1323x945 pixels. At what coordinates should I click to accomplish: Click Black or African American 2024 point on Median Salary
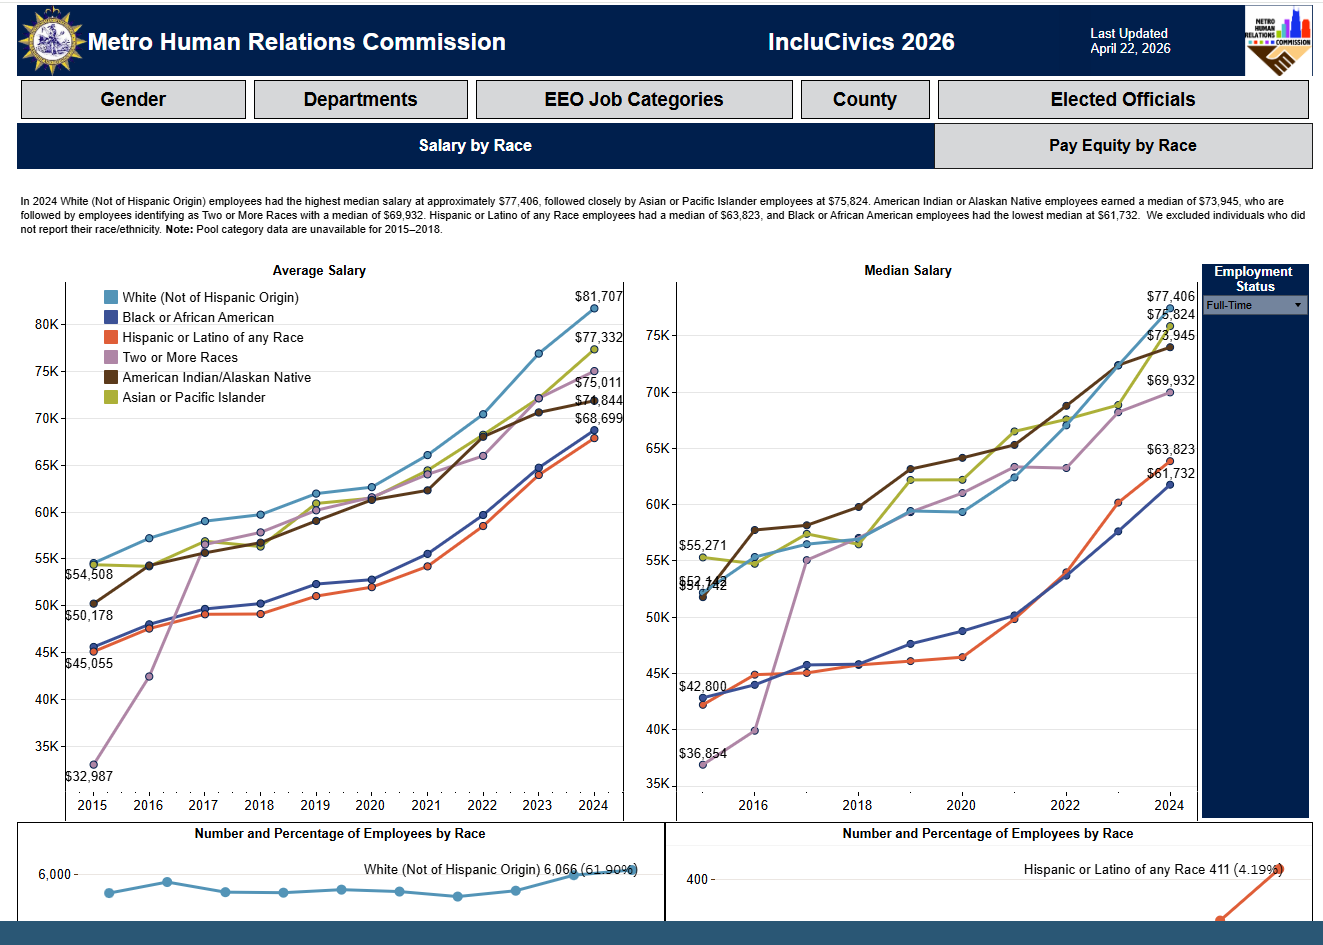coord(1170,485)
